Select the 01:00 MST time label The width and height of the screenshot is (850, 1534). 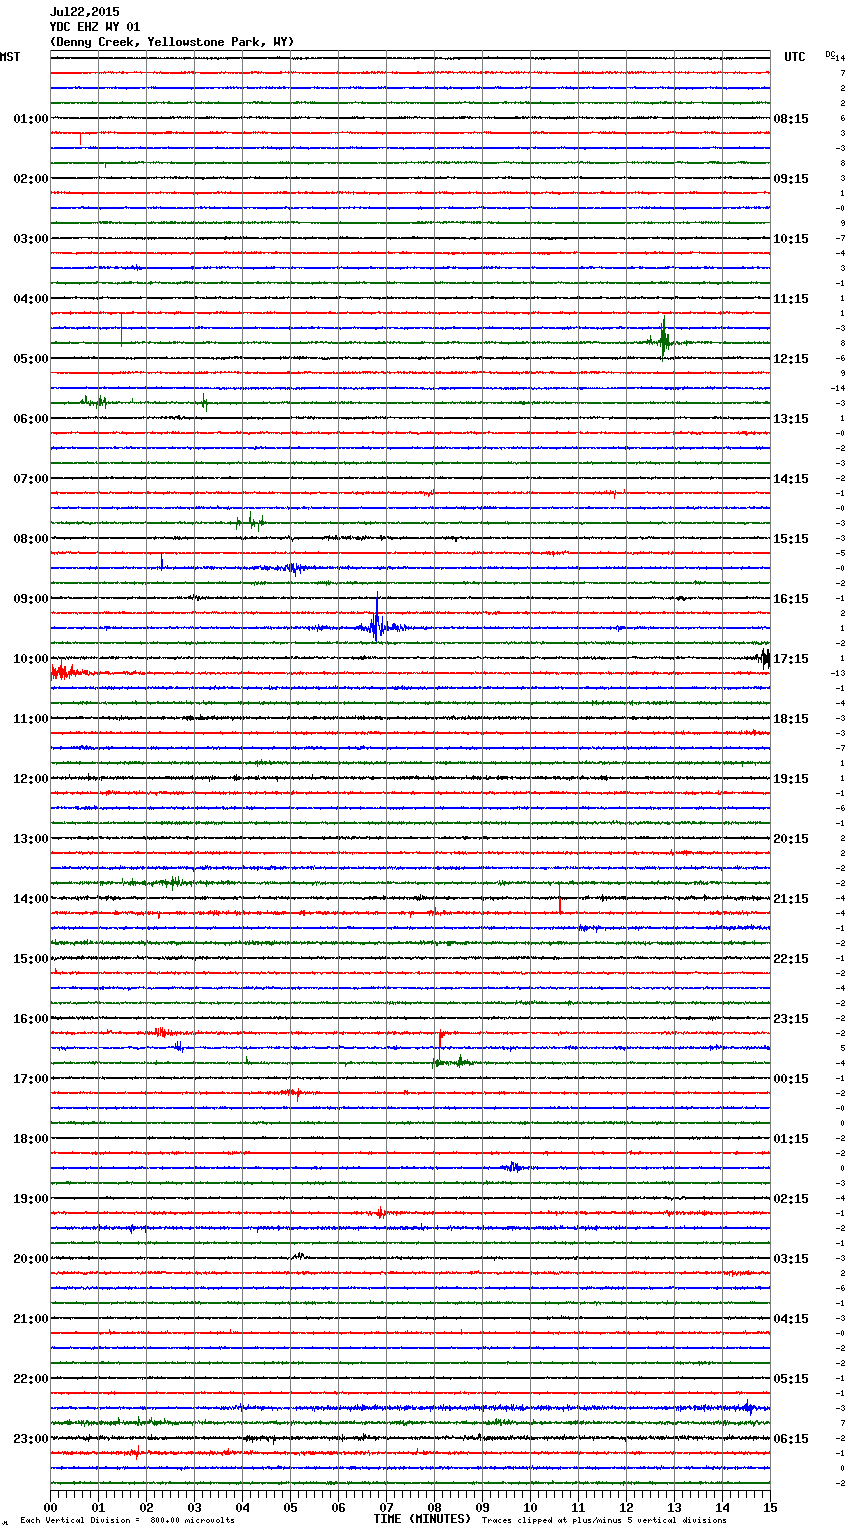(x=31, y=119)
